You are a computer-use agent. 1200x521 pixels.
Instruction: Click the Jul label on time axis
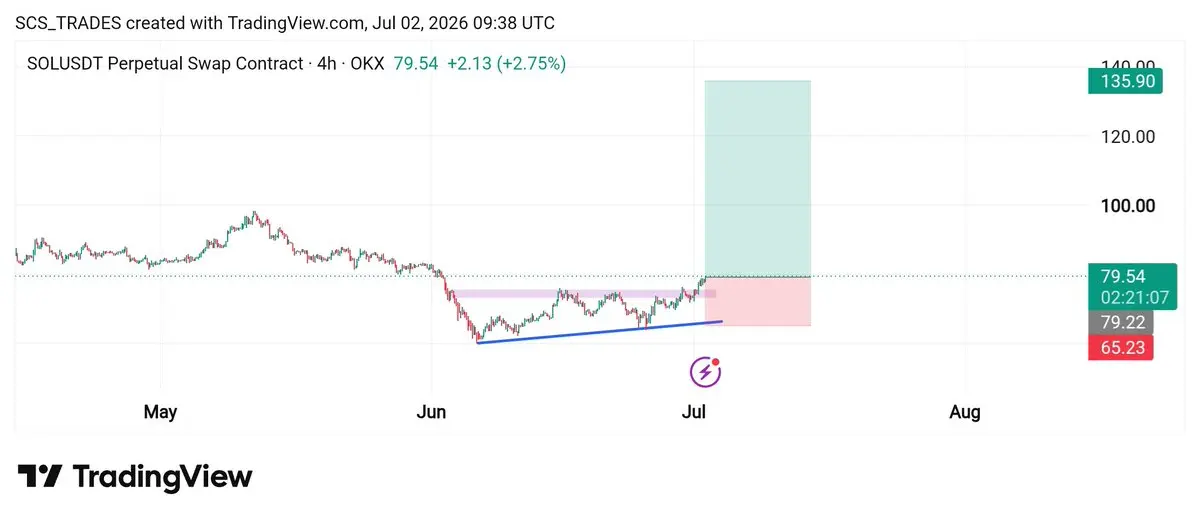pyautogui.click(x=692, y=411)
